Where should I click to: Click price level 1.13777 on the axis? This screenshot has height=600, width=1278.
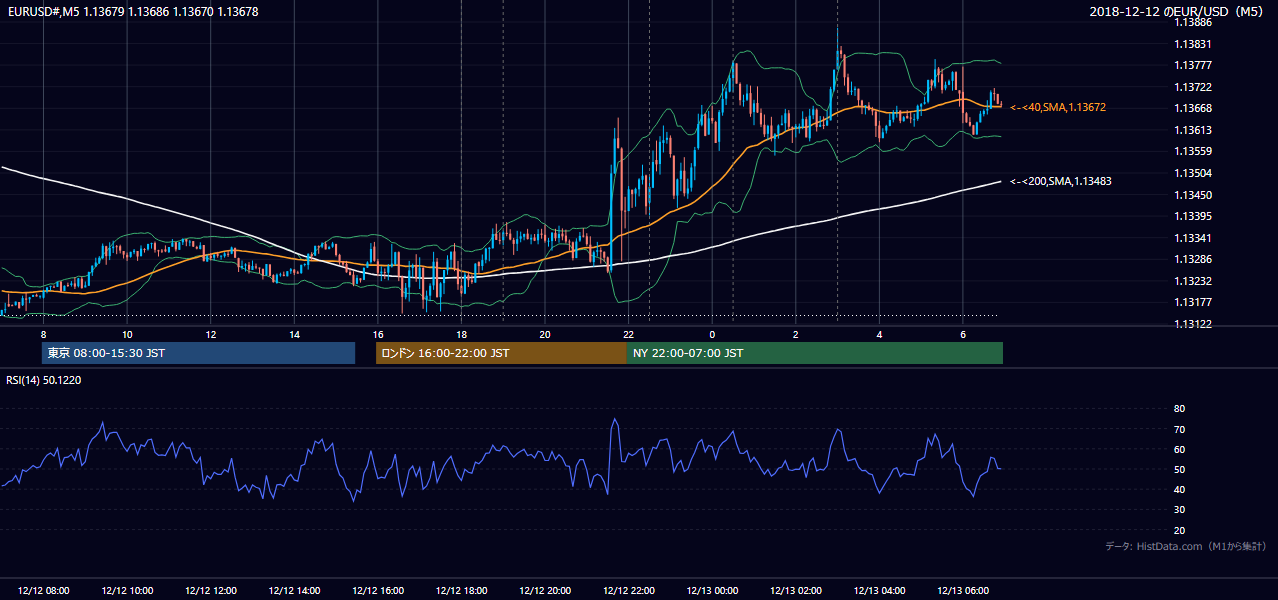(x=1194, y=65)
